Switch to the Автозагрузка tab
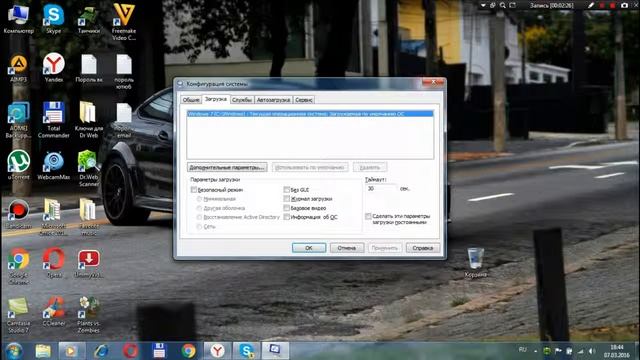Screen dimensions: 640x360 point(273,100)
